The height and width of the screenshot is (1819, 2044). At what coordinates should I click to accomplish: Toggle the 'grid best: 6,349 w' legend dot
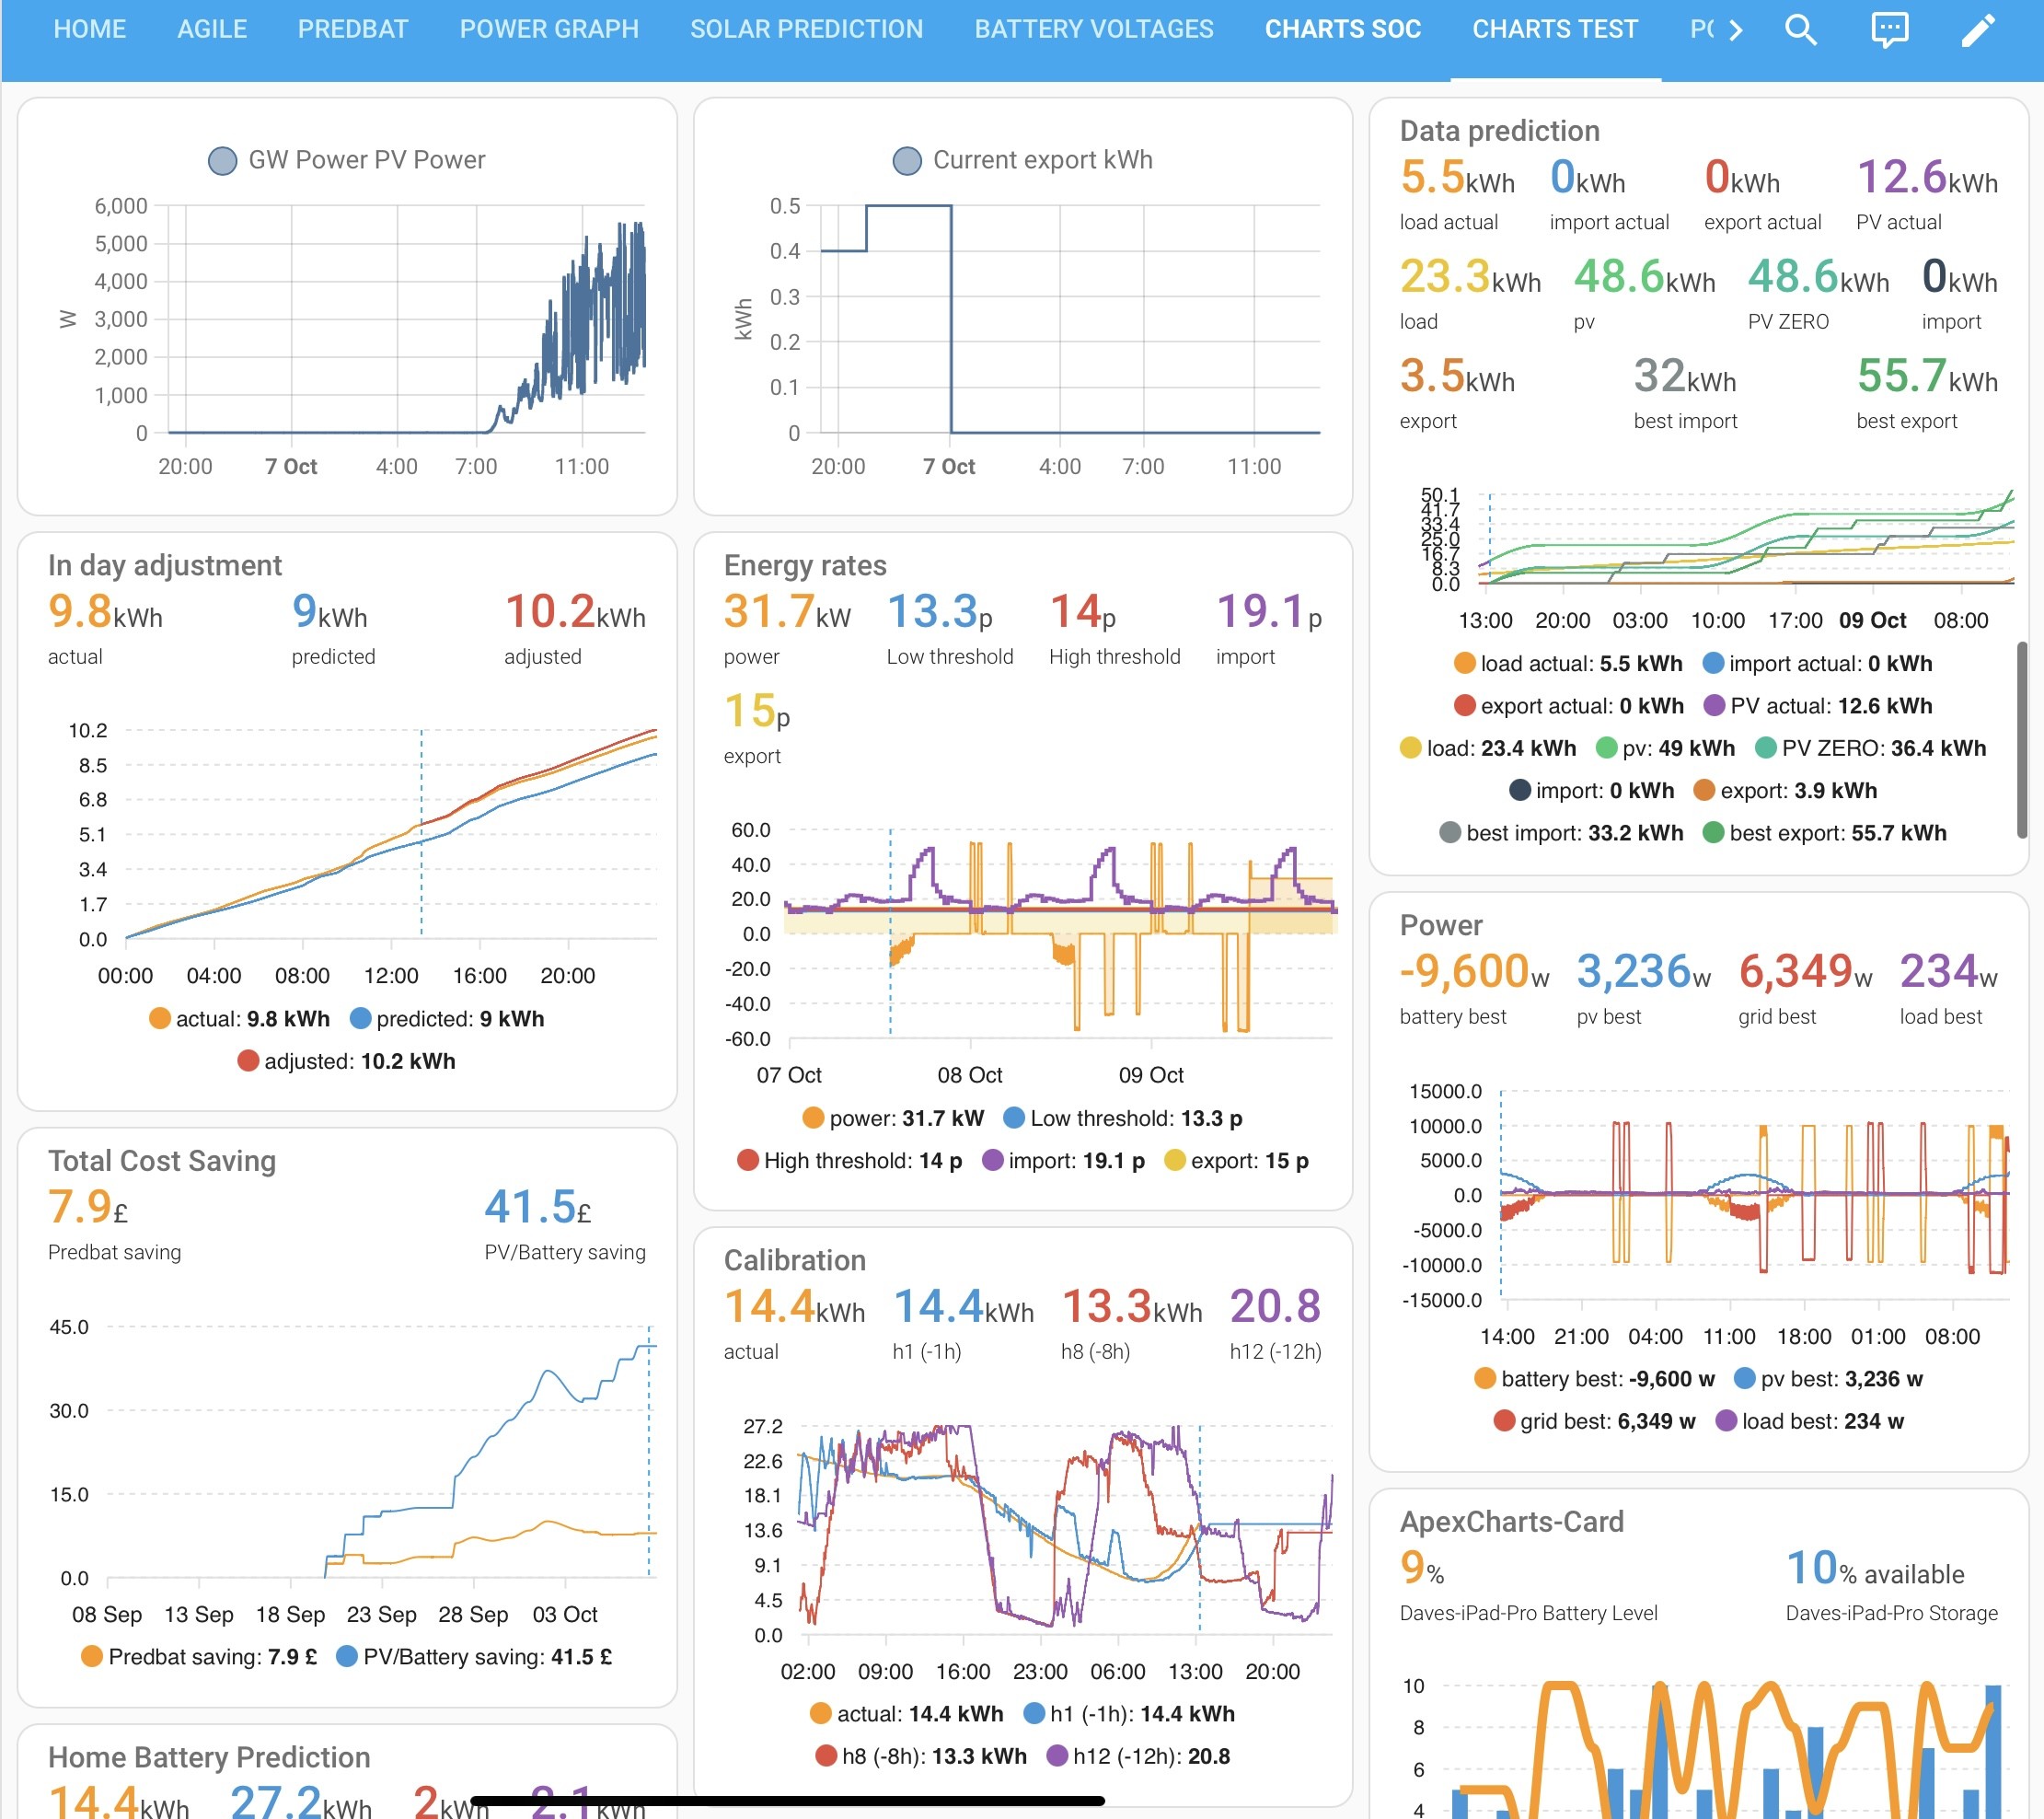1504,1421
